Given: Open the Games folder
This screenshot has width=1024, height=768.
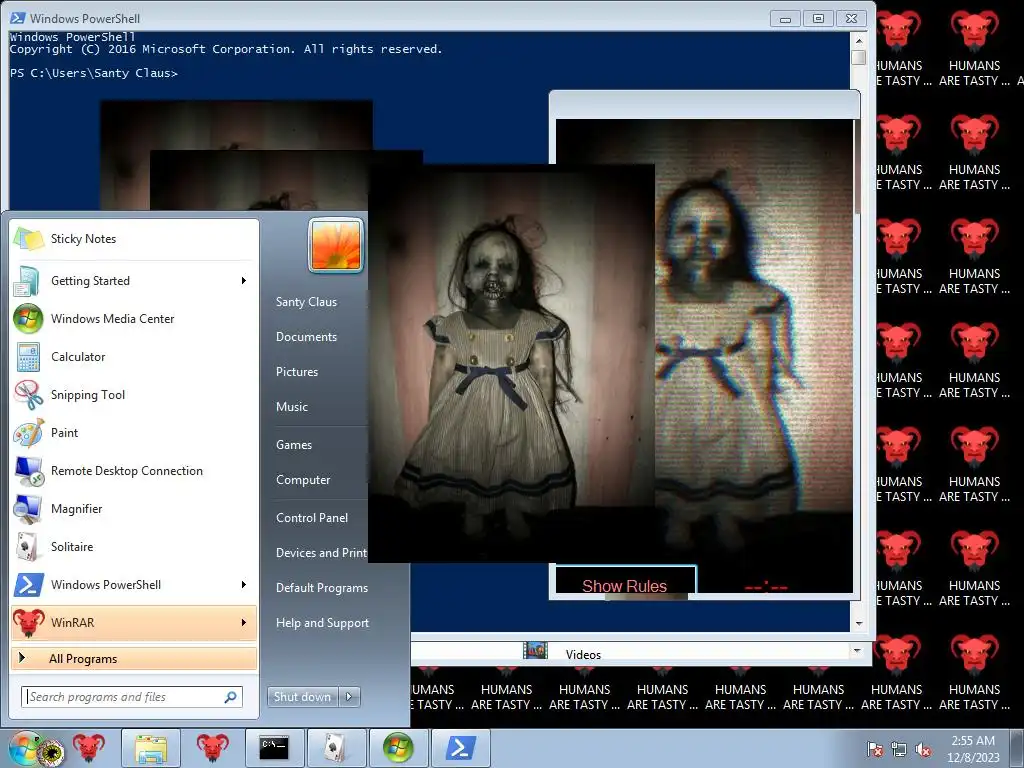Looking at the screenshot, I should point(294,445).
